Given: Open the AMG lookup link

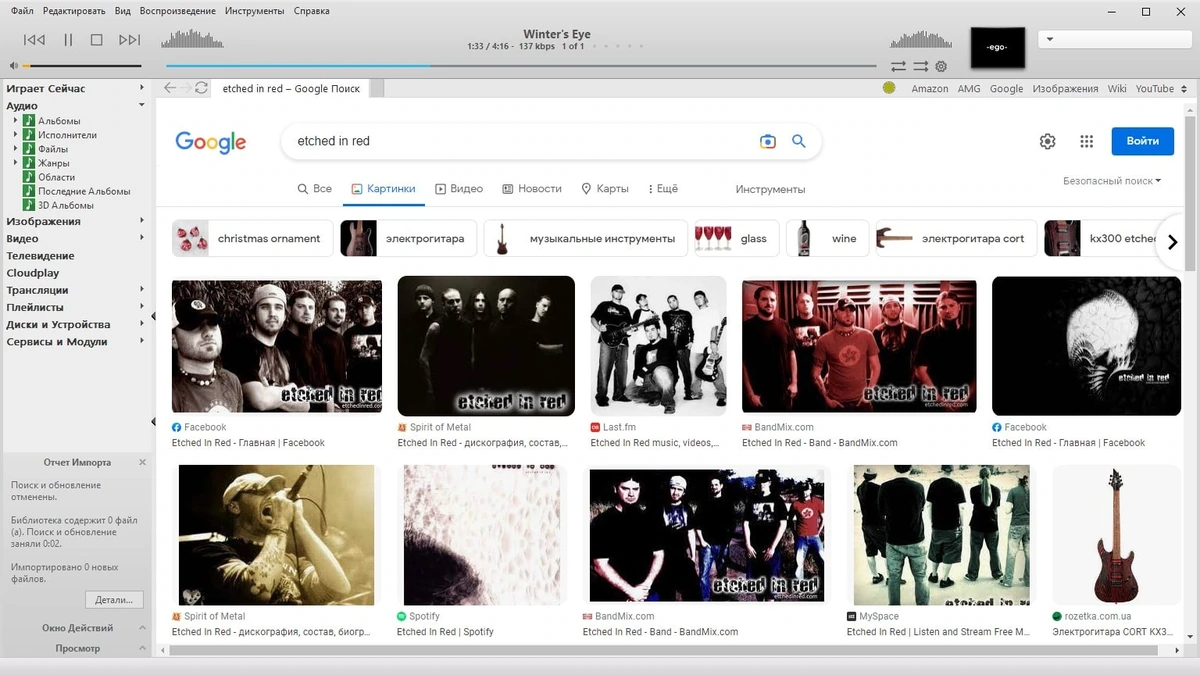Looking at the screenshot, I should pos(969,89).
